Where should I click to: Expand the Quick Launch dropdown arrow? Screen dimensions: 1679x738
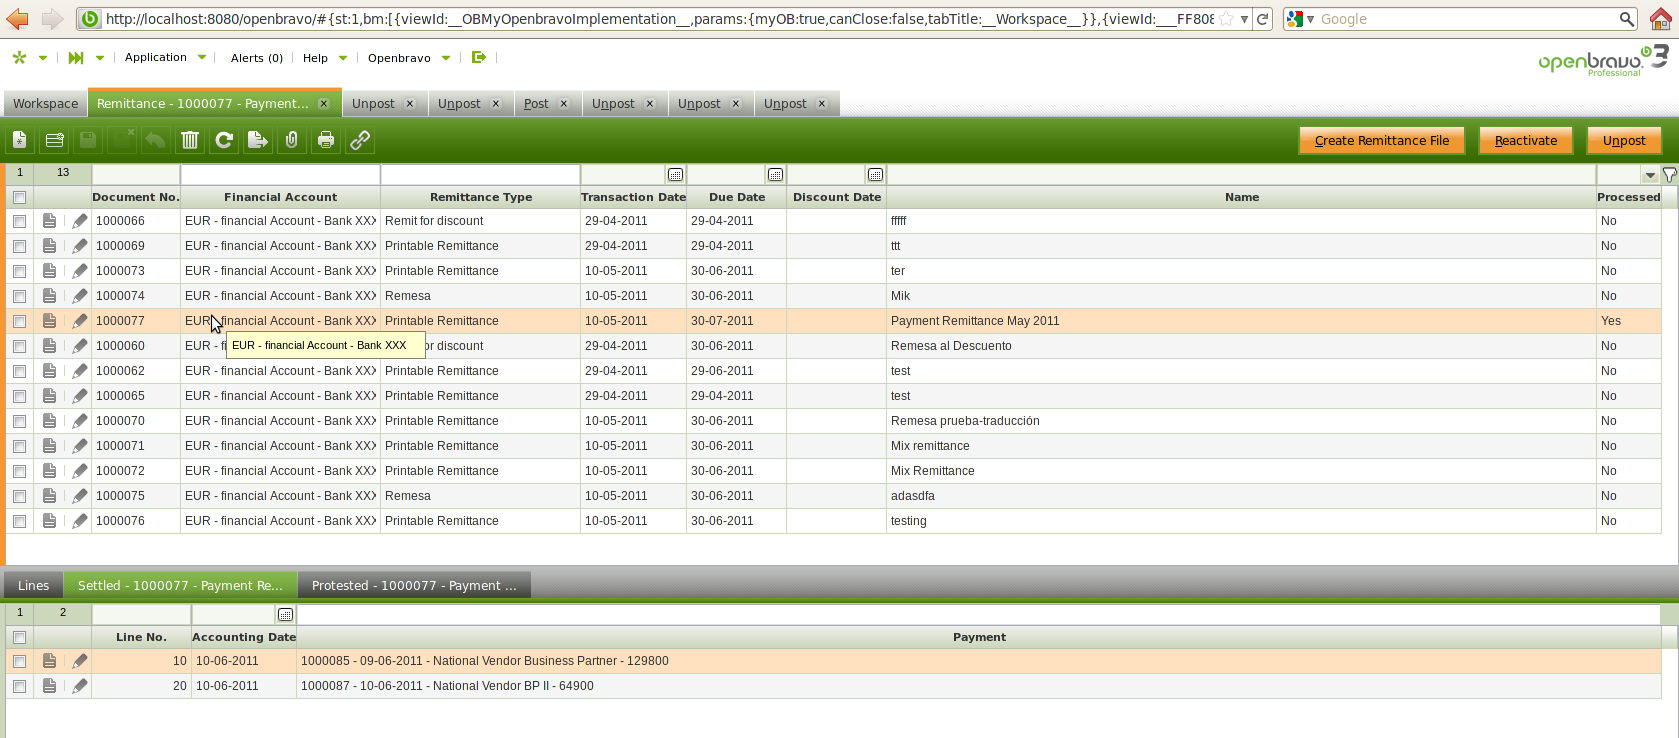(x=100, y=58)
